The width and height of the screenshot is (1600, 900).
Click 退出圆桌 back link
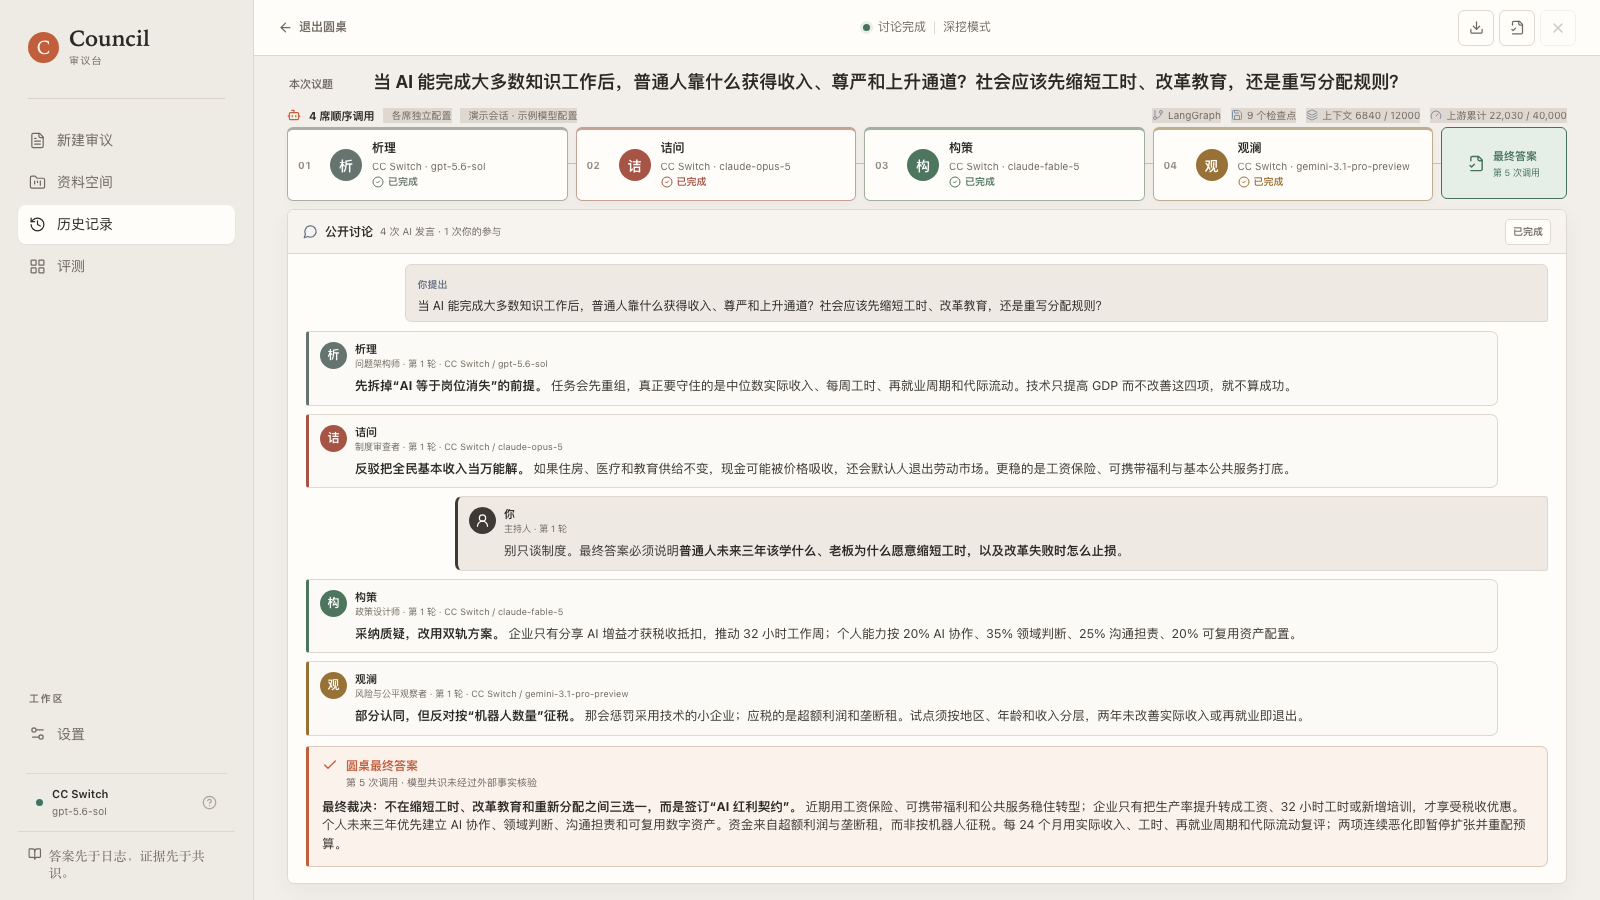pyautogui.click(x=313, y=27)
